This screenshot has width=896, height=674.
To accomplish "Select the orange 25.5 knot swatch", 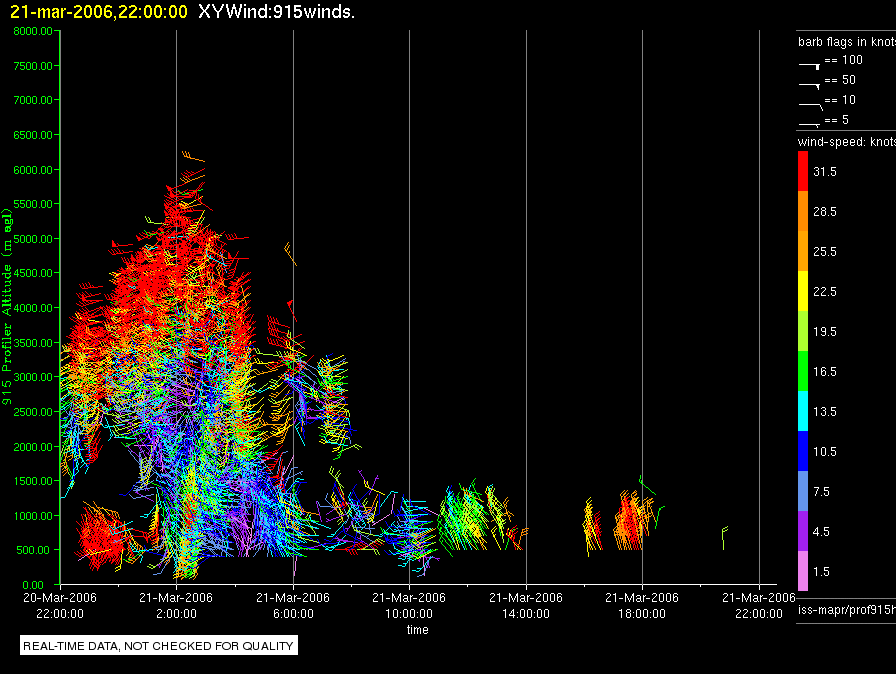I will [803, 251].
